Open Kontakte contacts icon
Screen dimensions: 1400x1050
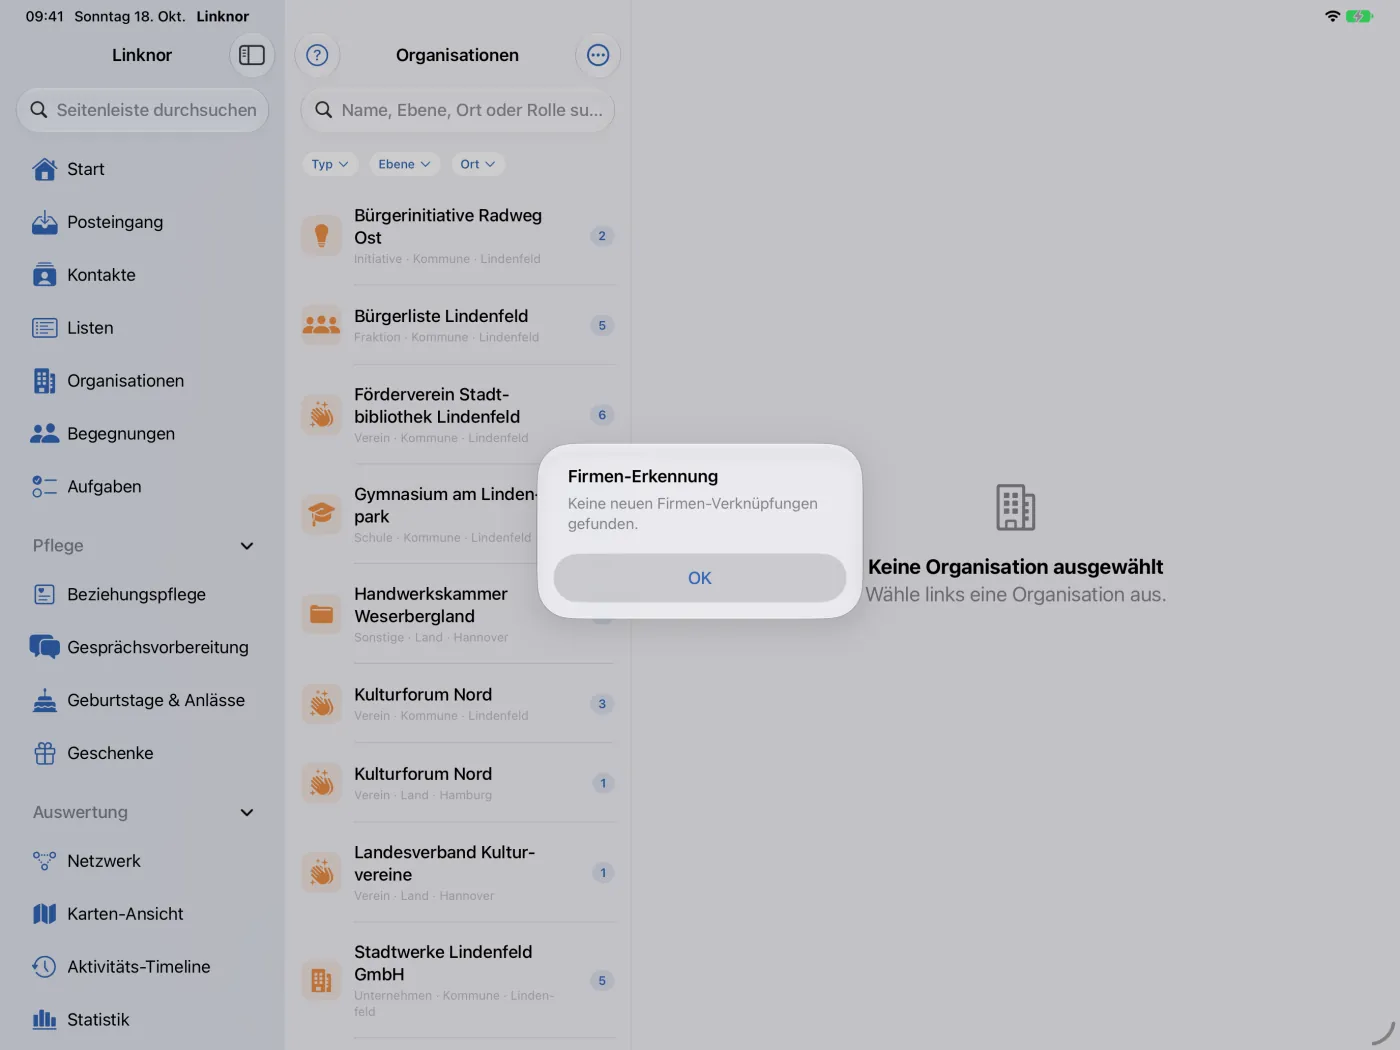(45, 275)
